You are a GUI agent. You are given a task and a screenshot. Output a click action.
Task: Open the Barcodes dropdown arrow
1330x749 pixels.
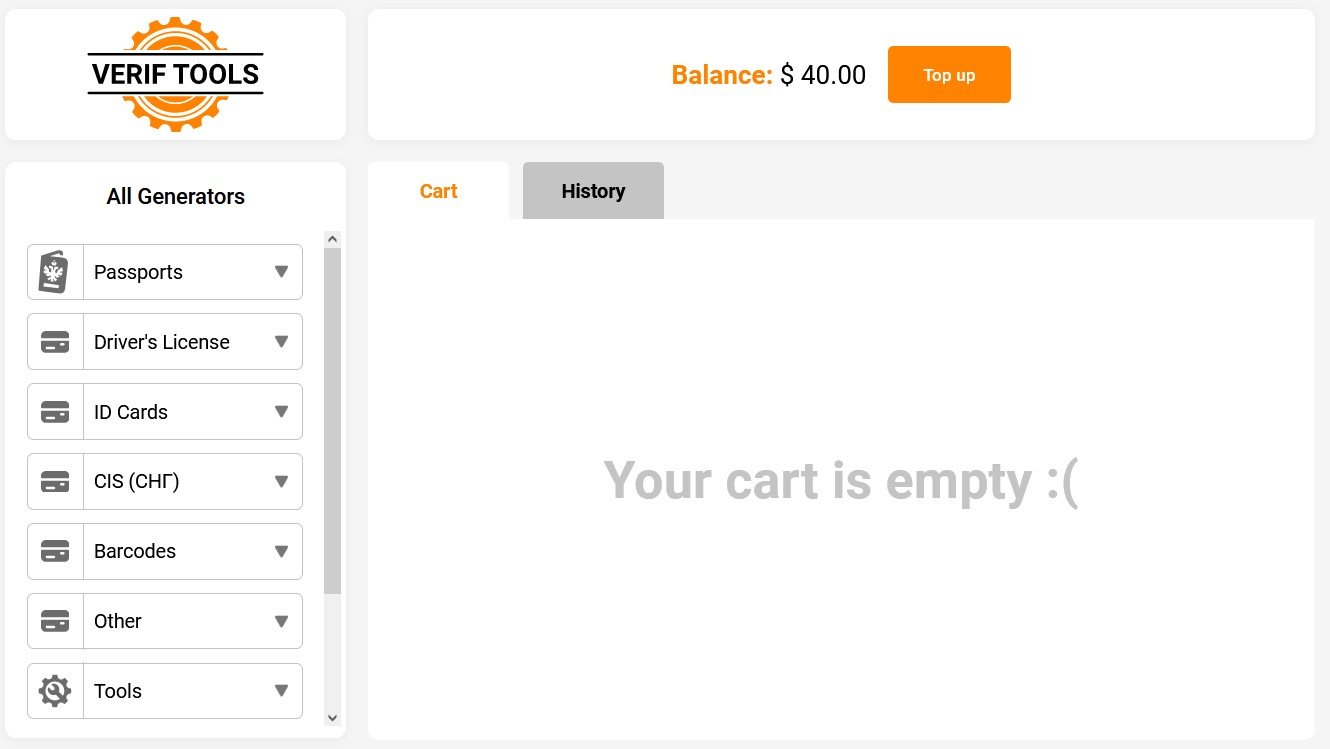coord(281,551)
